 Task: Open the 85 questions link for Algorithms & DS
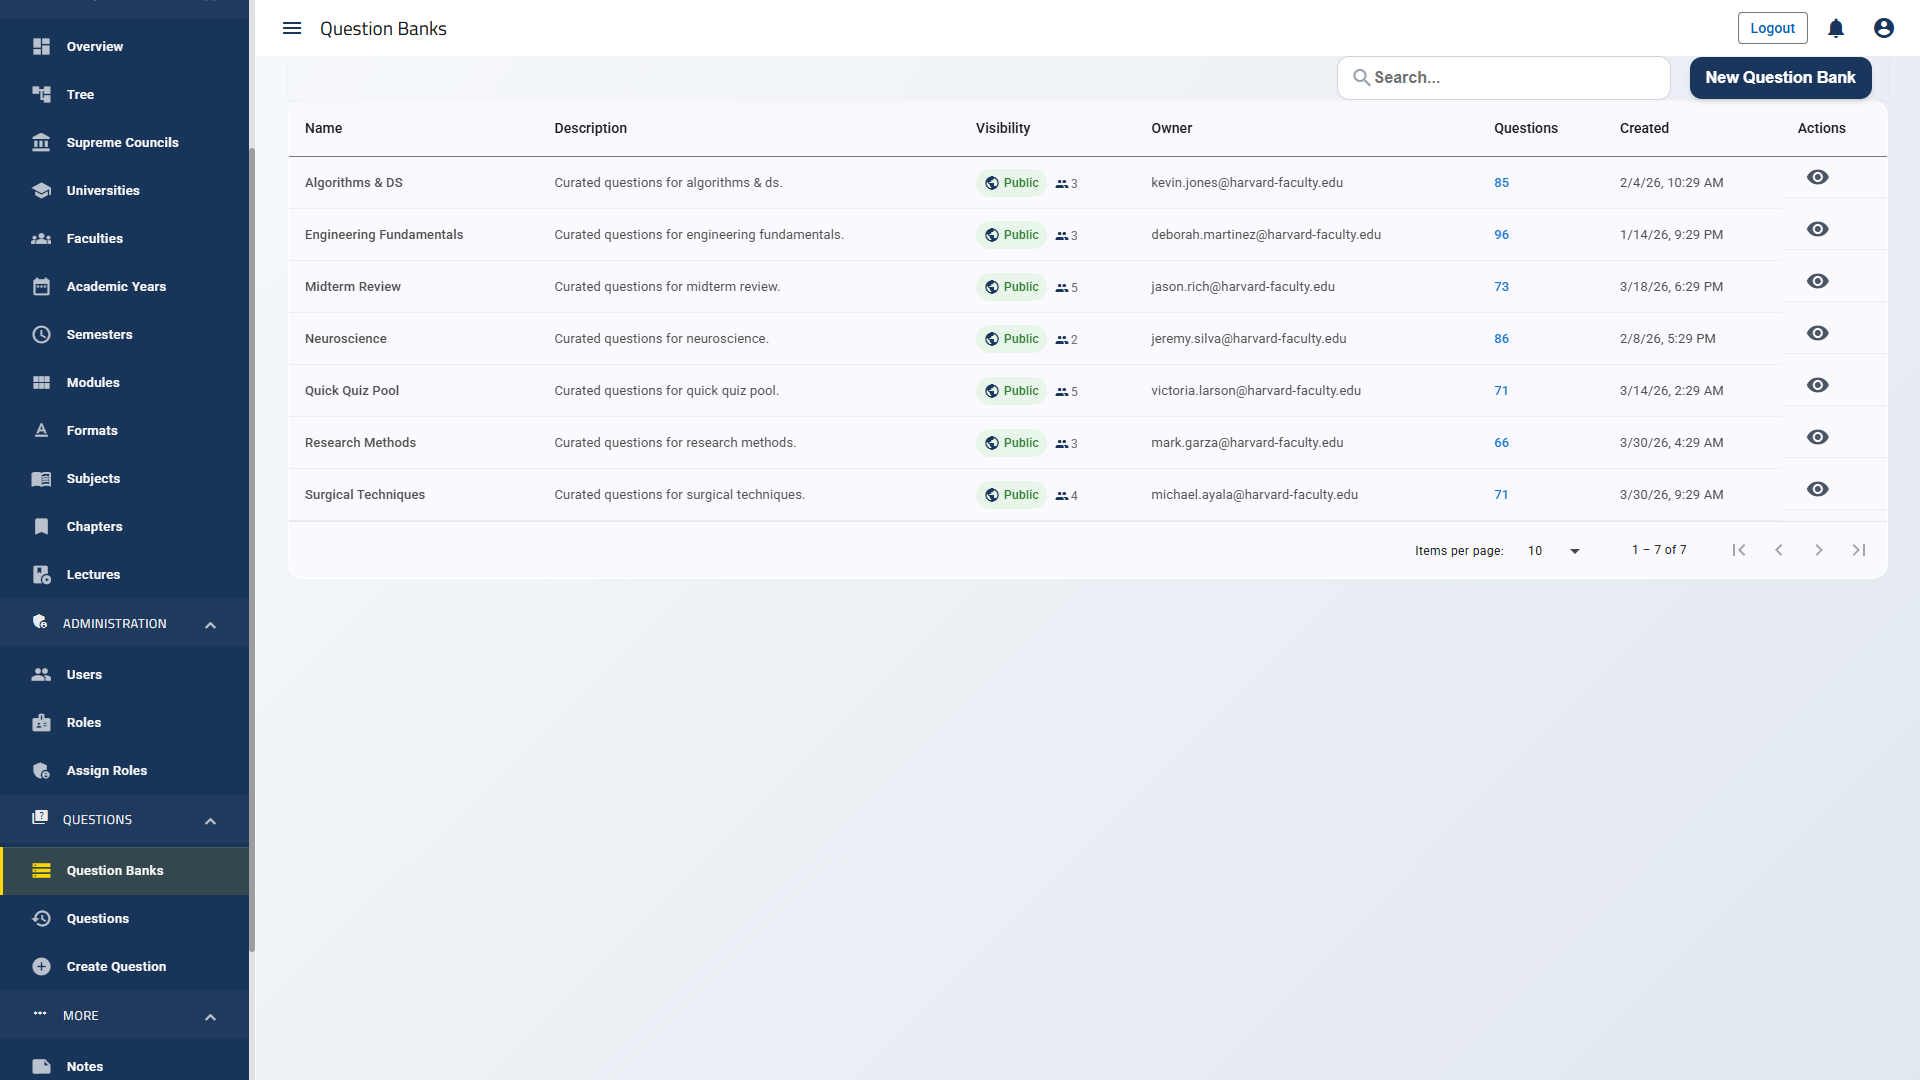[1501, 182]
